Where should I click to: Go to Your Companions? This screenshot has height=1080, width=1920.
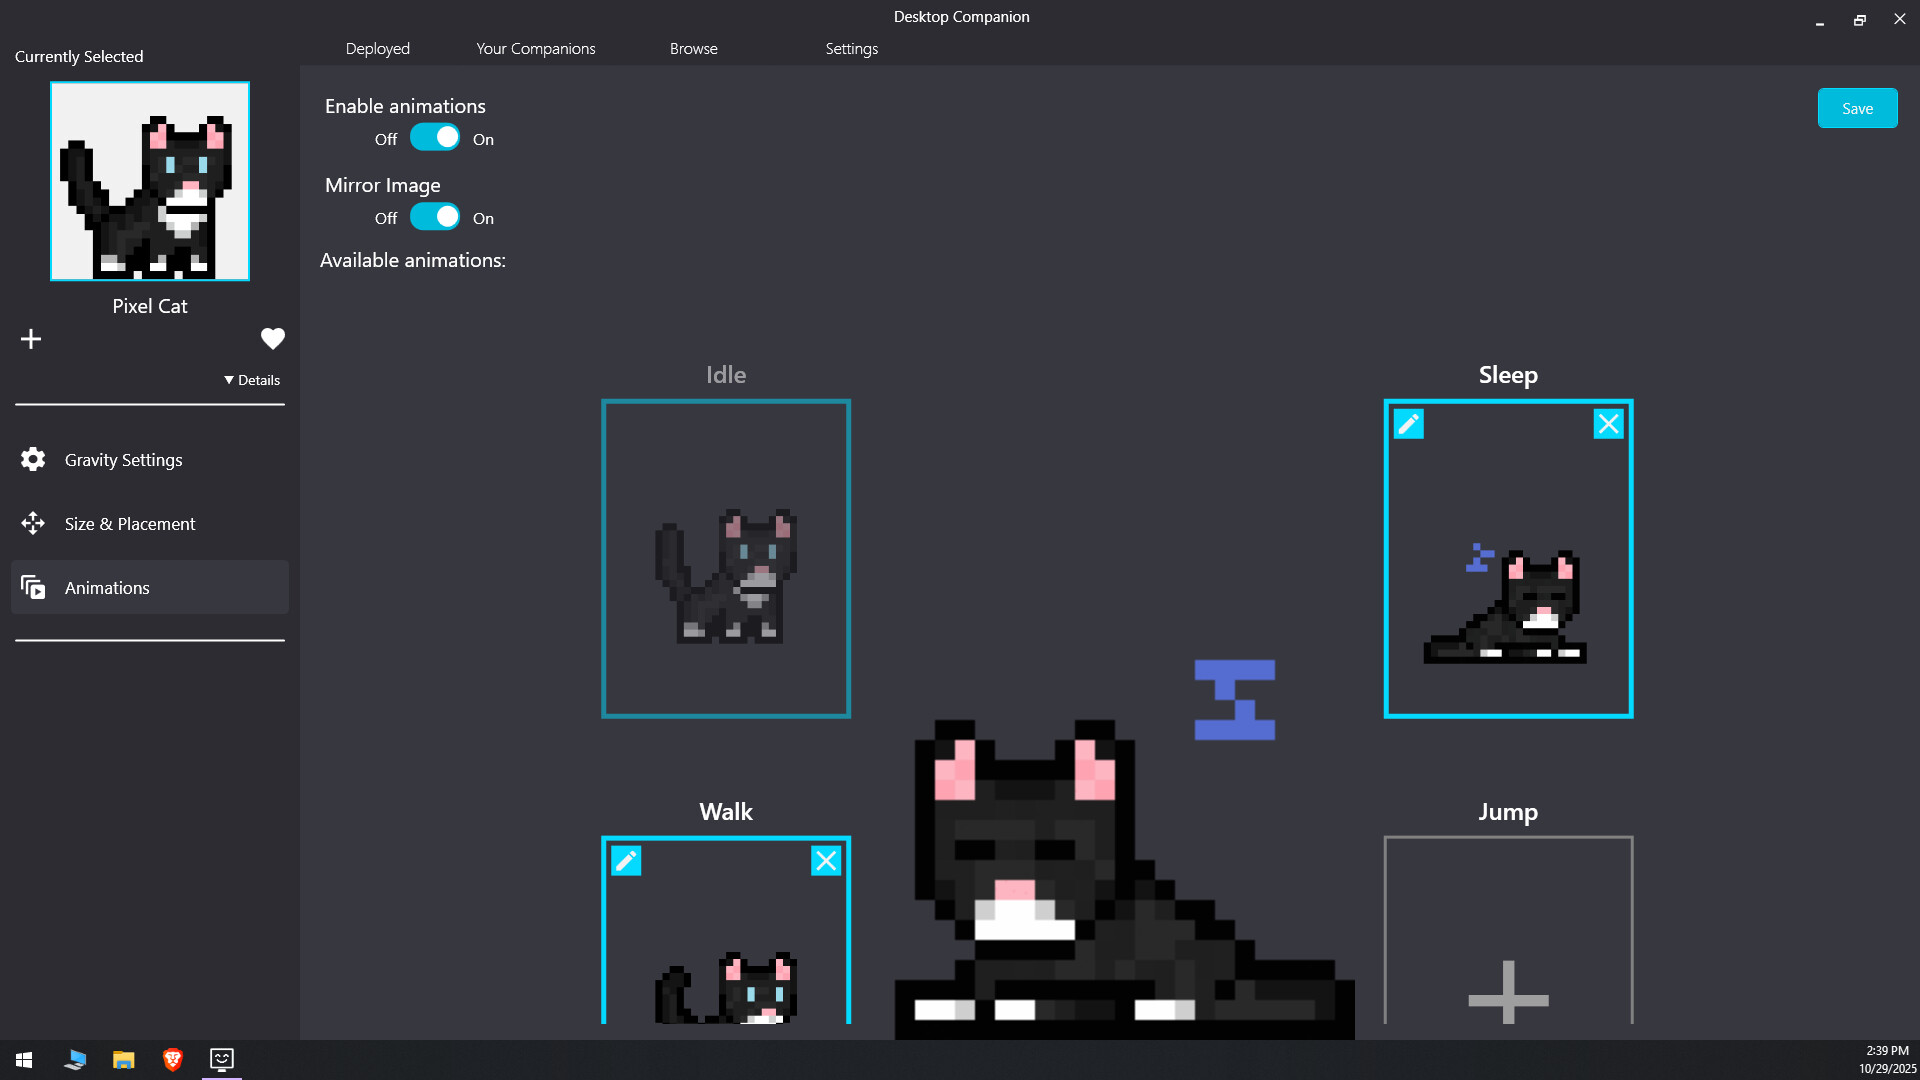pyautogui.click(x=535, y=48)
